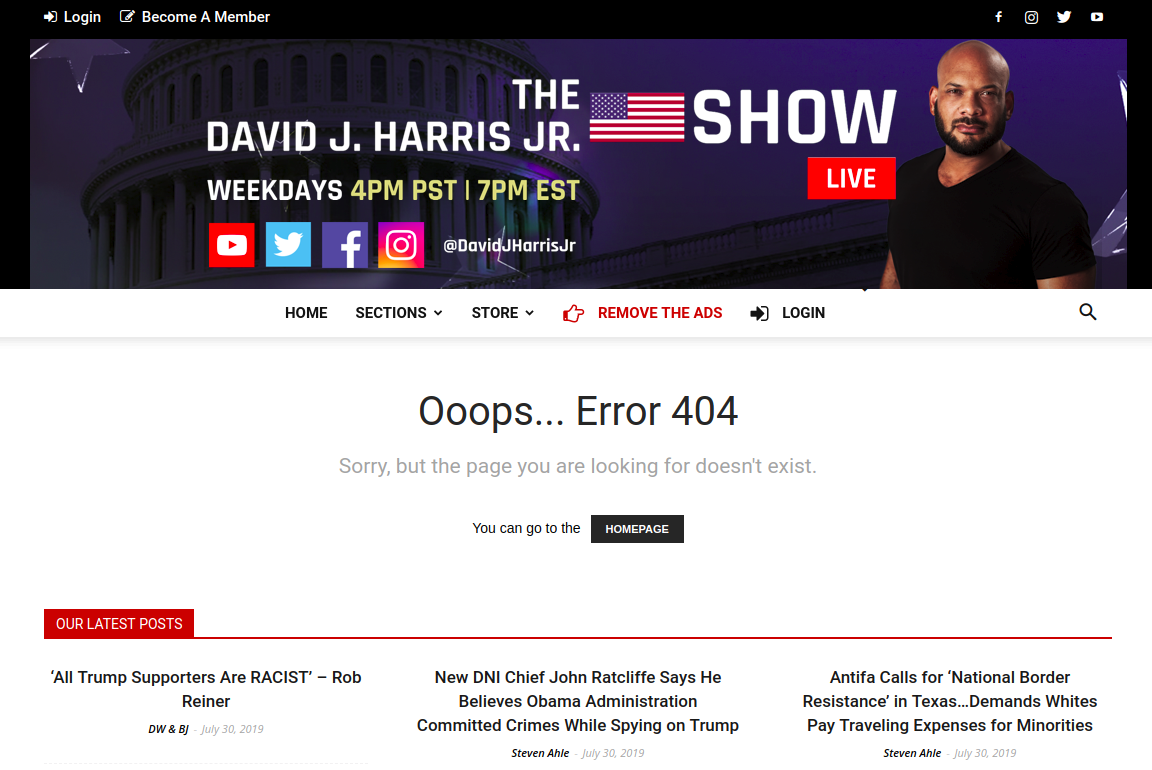Viewport: 1152px width, 770px height.
Task: Open 'All Trump Supporters Are RACIST' article
Action: [206, 689]
